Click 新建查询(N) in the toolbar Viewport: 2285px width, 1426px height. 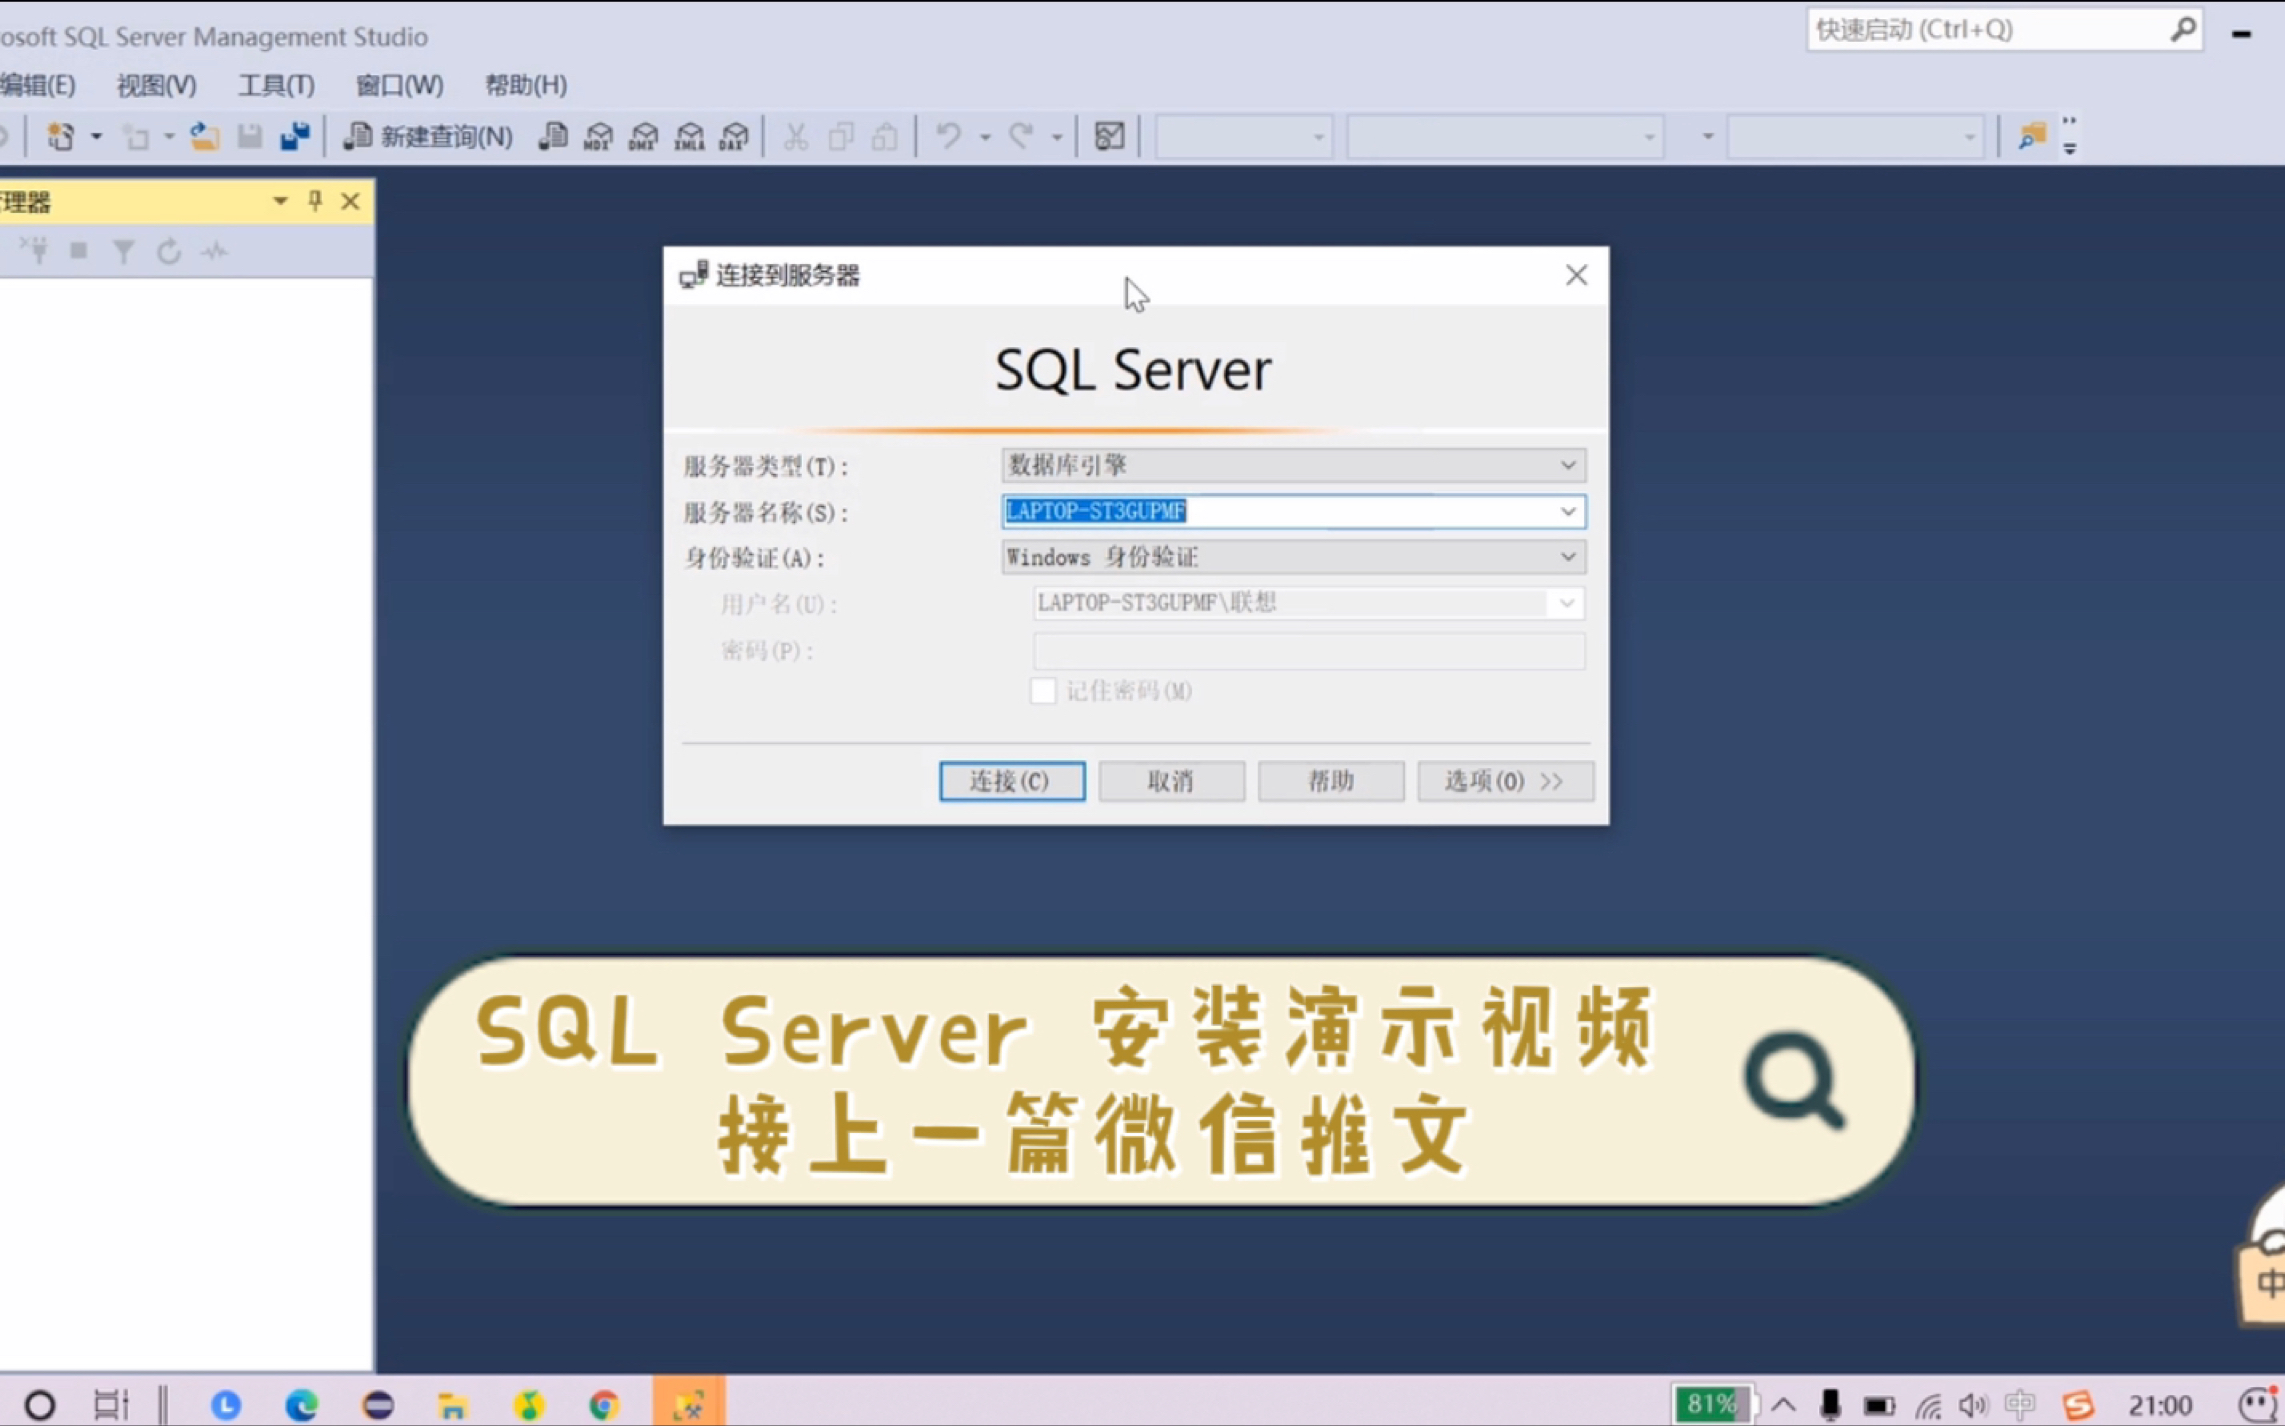pos(428,136)
